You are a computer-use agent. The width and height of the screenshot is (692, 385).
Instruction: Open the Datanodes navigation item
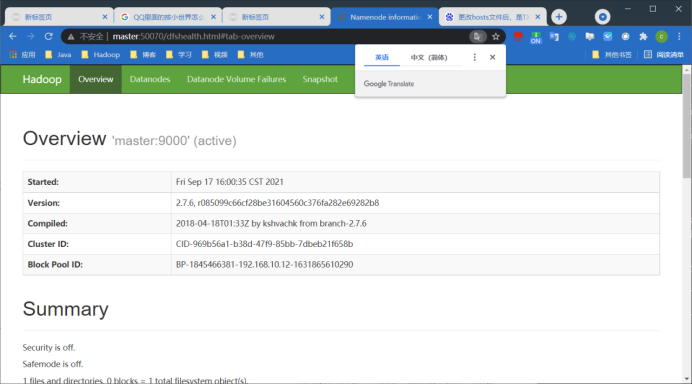150,79
